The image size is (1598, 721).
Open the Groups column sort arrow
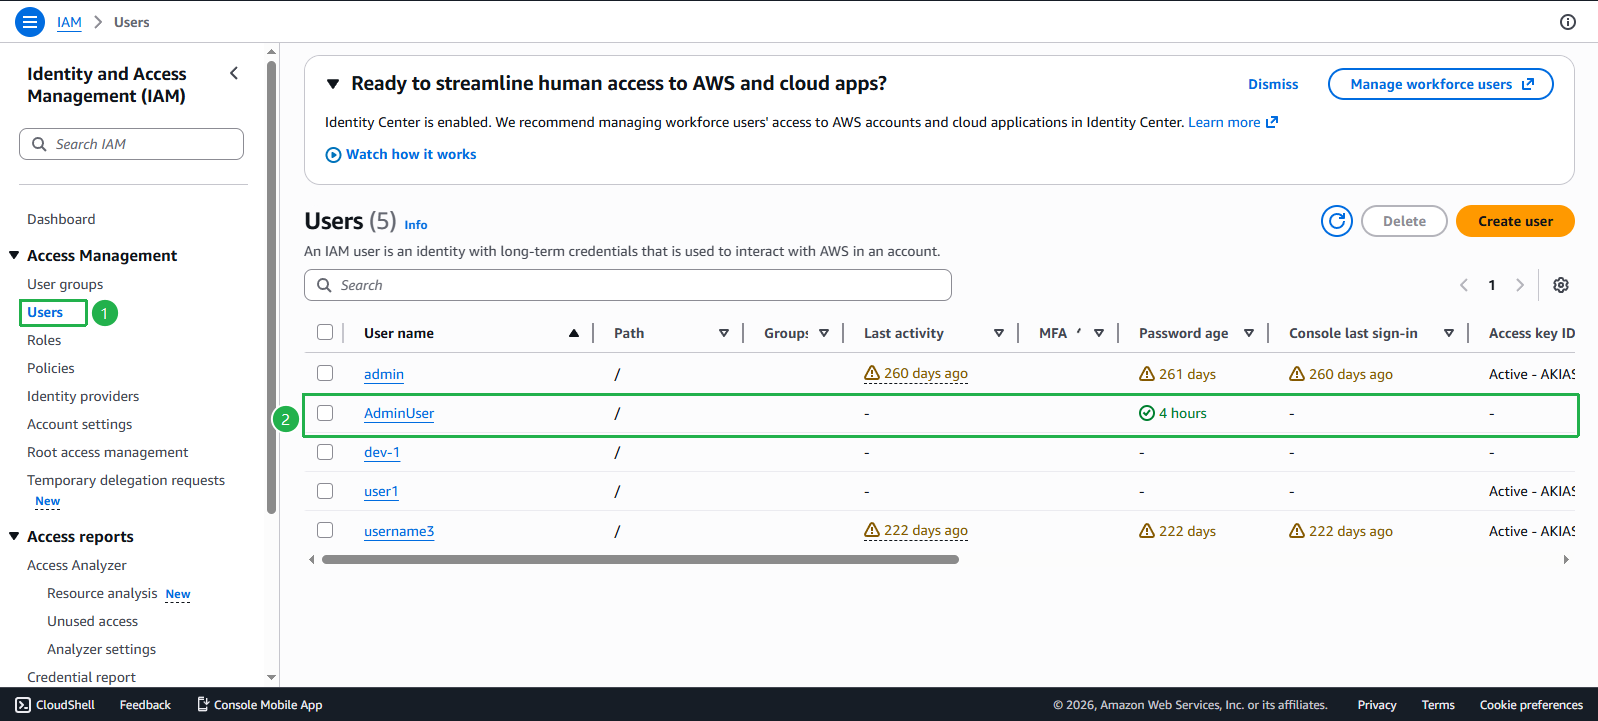click(x=824, y=333)
